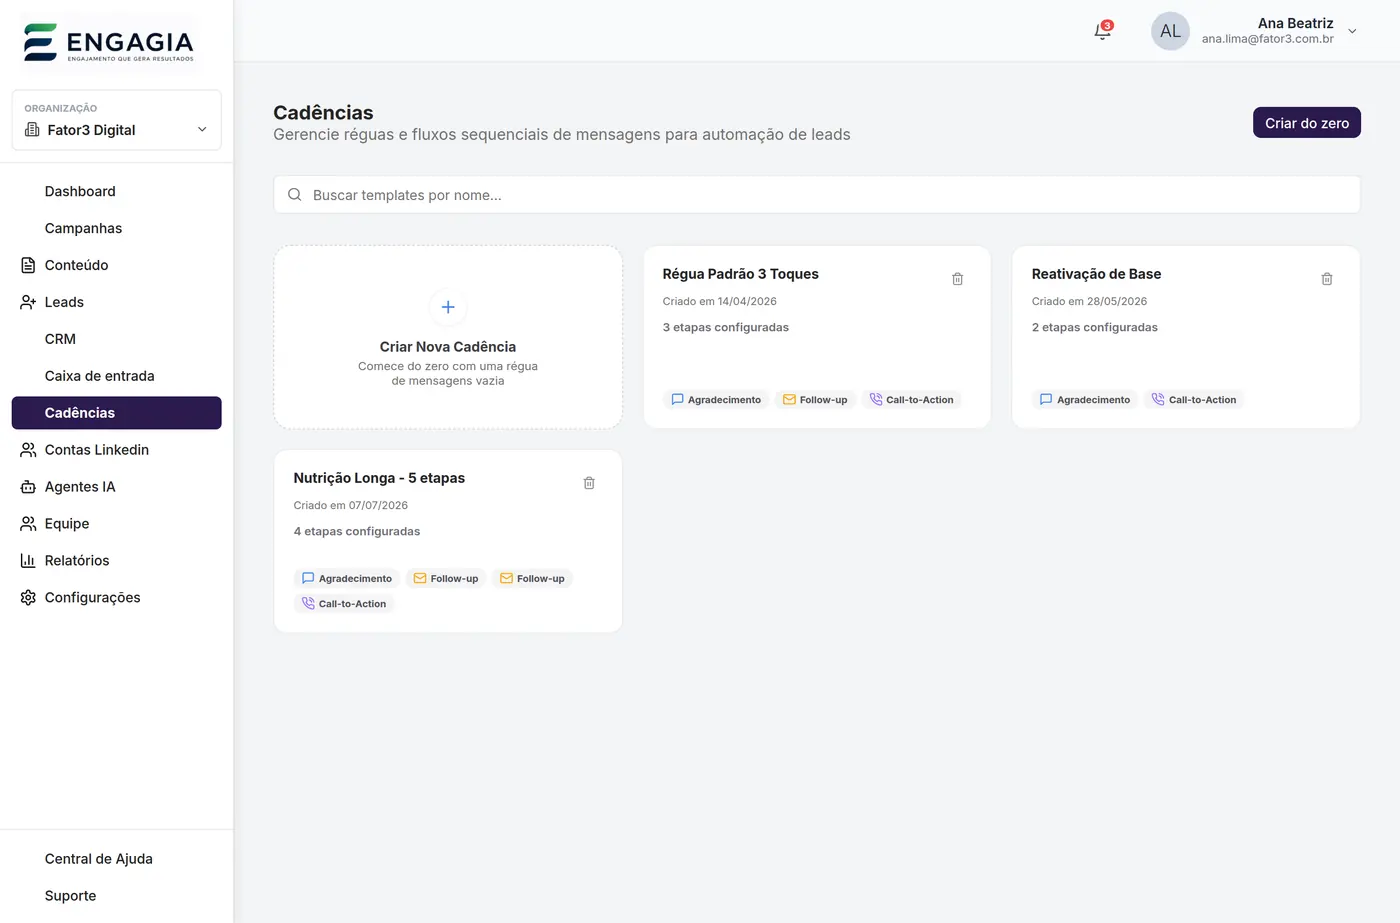Click the Criar Nova Cadência card title
1400x923 pixels.
click(x=448, y=347)
